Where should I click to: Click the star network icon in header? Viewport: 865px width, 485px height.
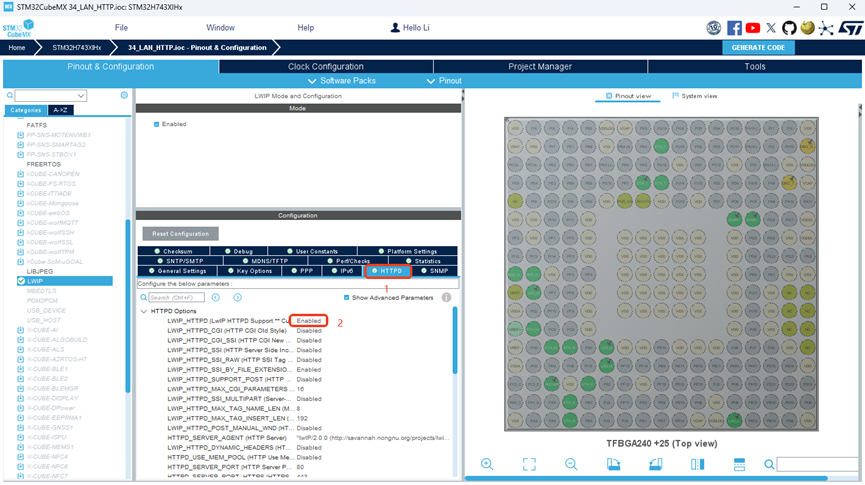[x=826, y=28]
